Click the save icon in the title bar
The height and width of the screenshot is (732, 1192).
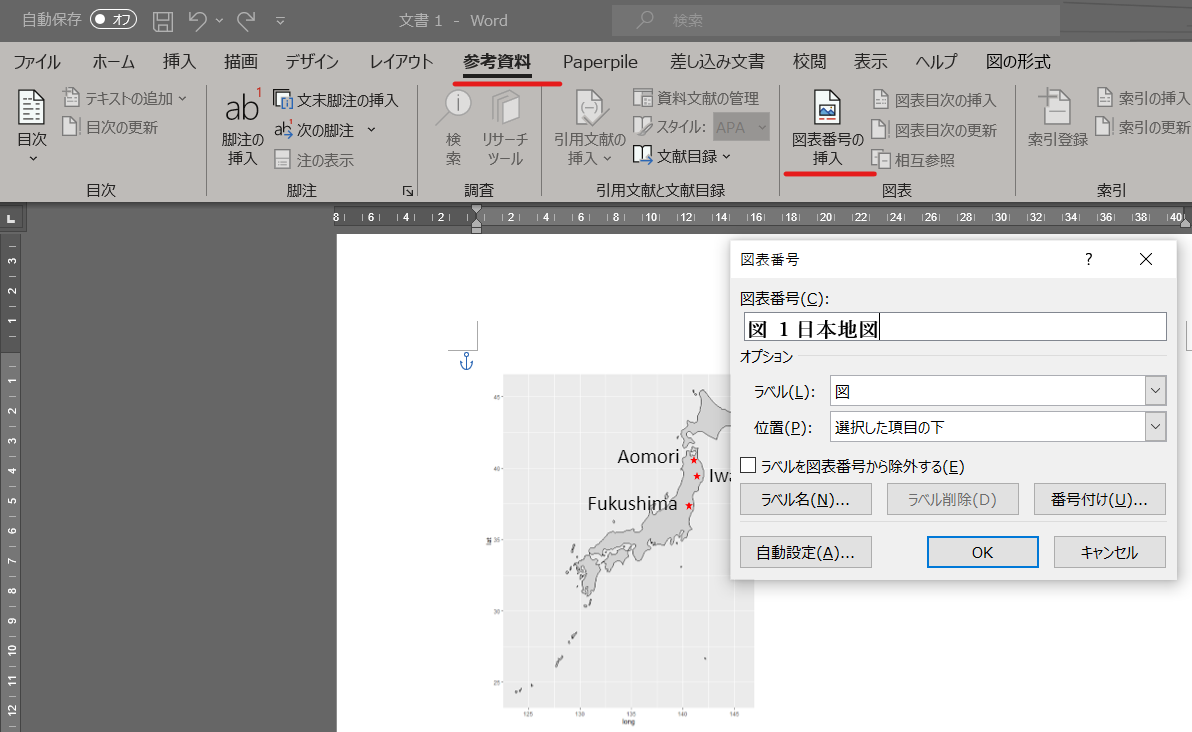[x=163, y=21]
